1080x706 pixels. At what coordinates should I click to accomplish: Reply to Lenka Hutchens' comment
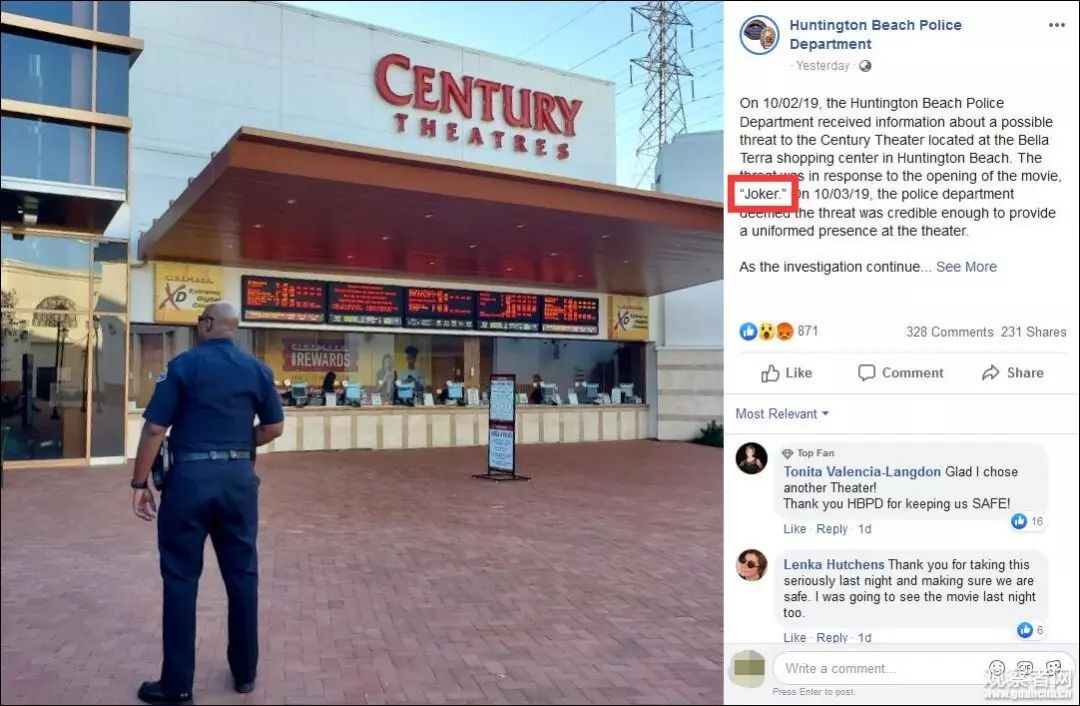(831, 638)
